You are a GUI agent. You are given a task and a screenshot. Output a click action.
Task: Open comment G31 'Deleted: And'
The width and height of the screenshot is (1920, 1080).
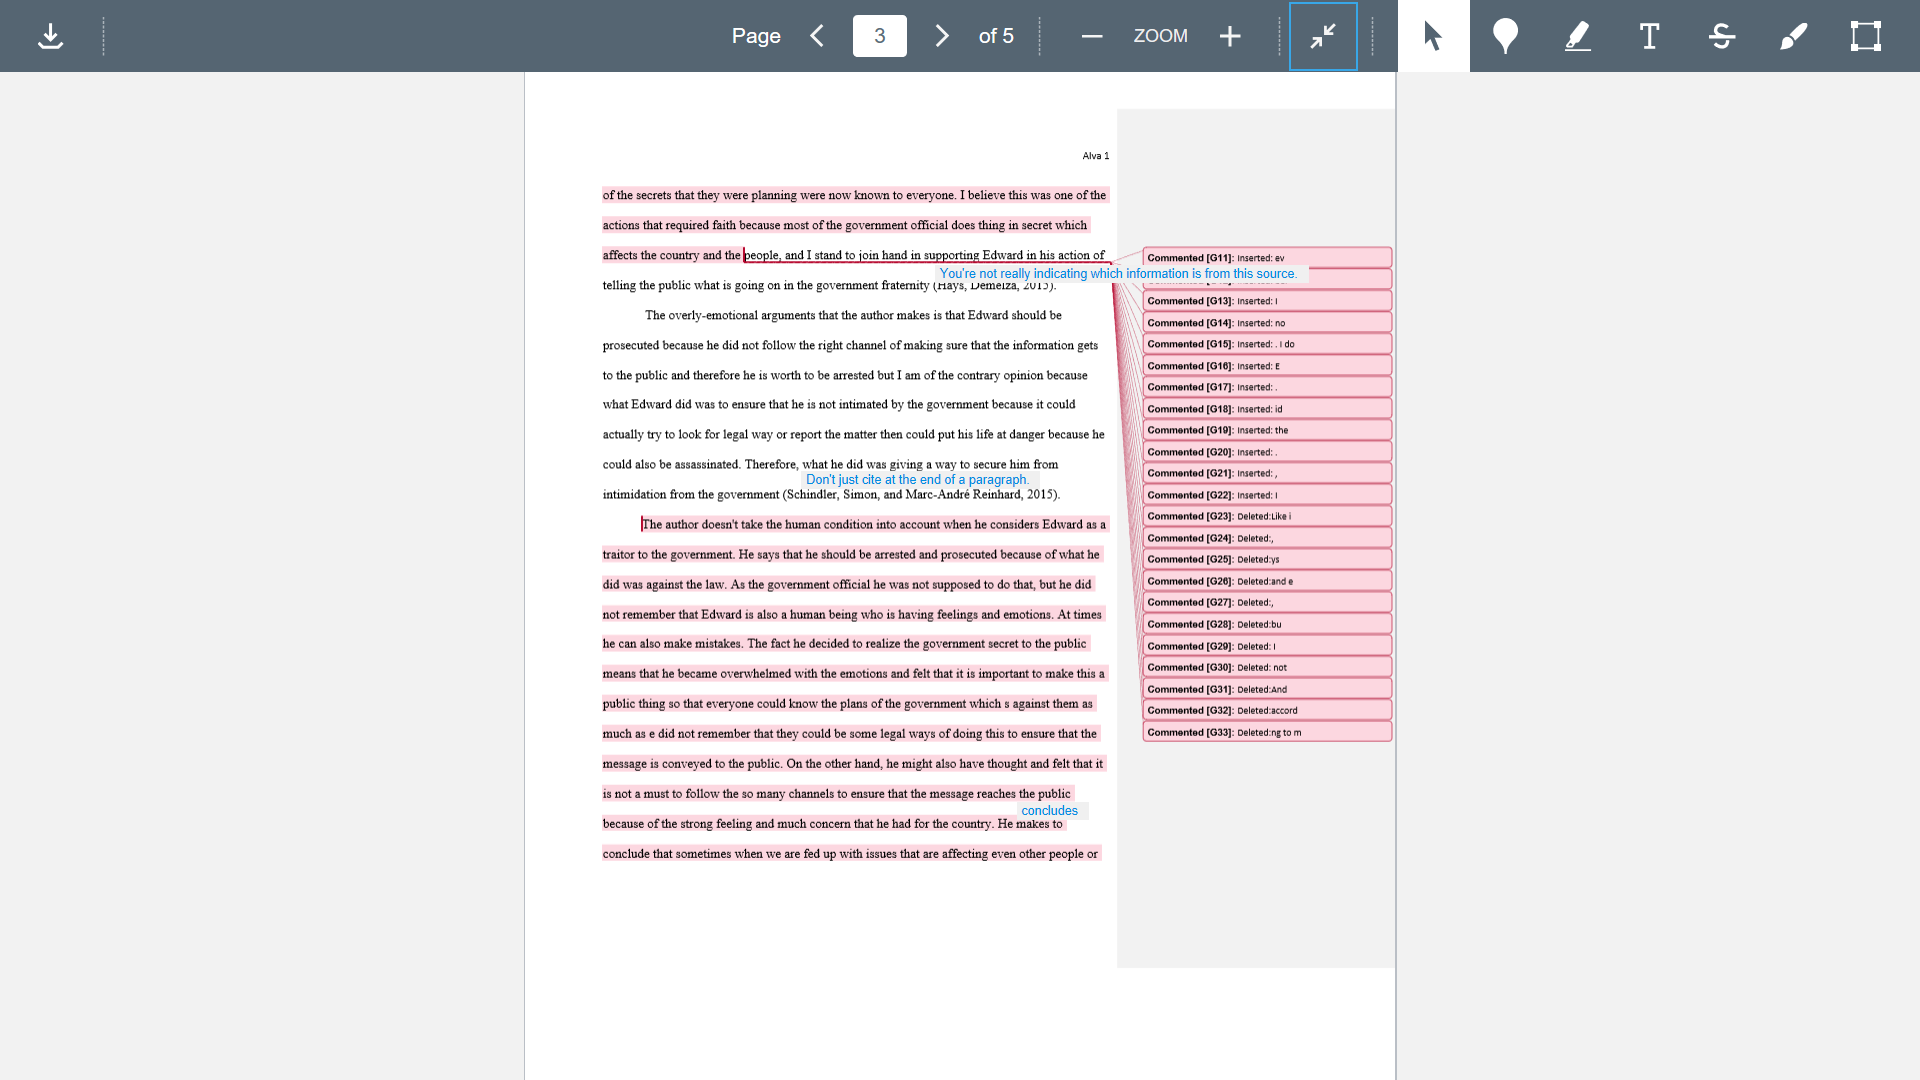[1267, 689]
